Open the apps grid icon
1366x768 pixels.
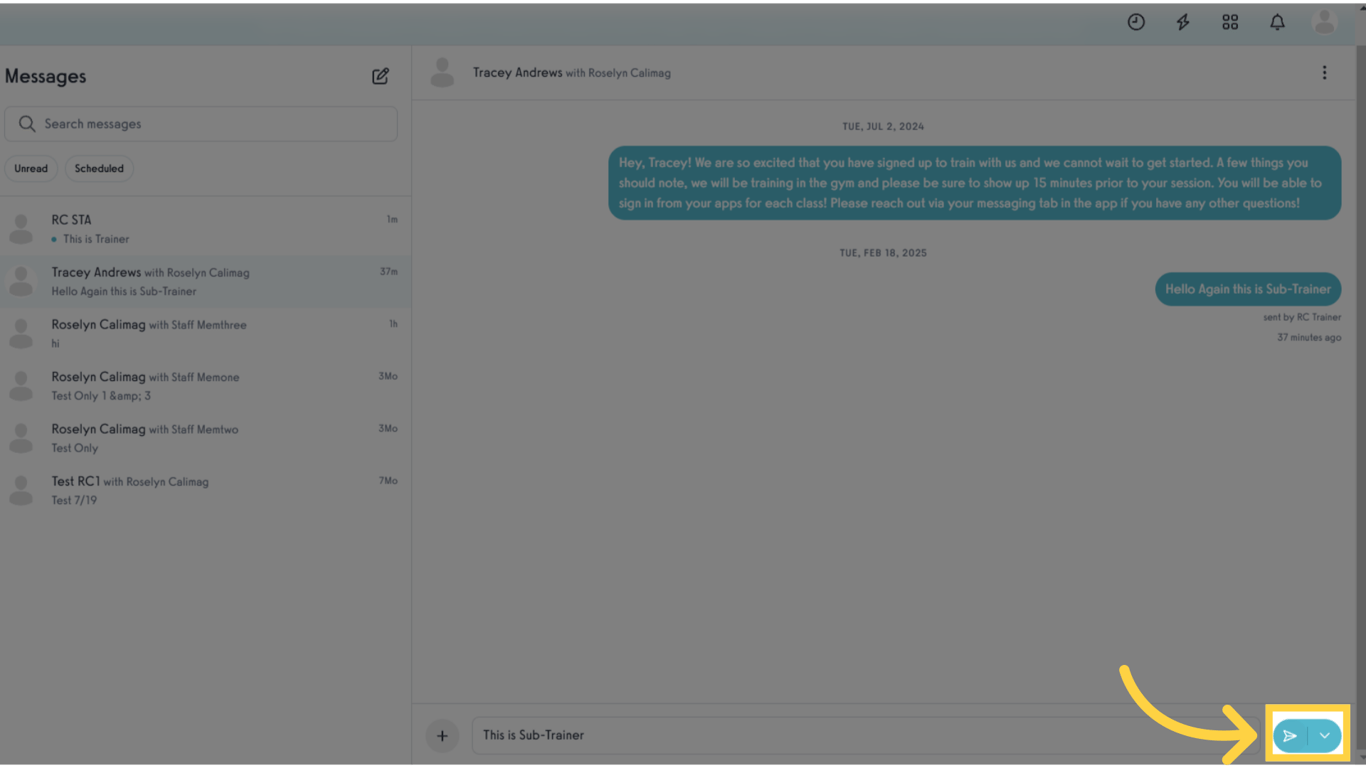click(x=1230, y=22)
